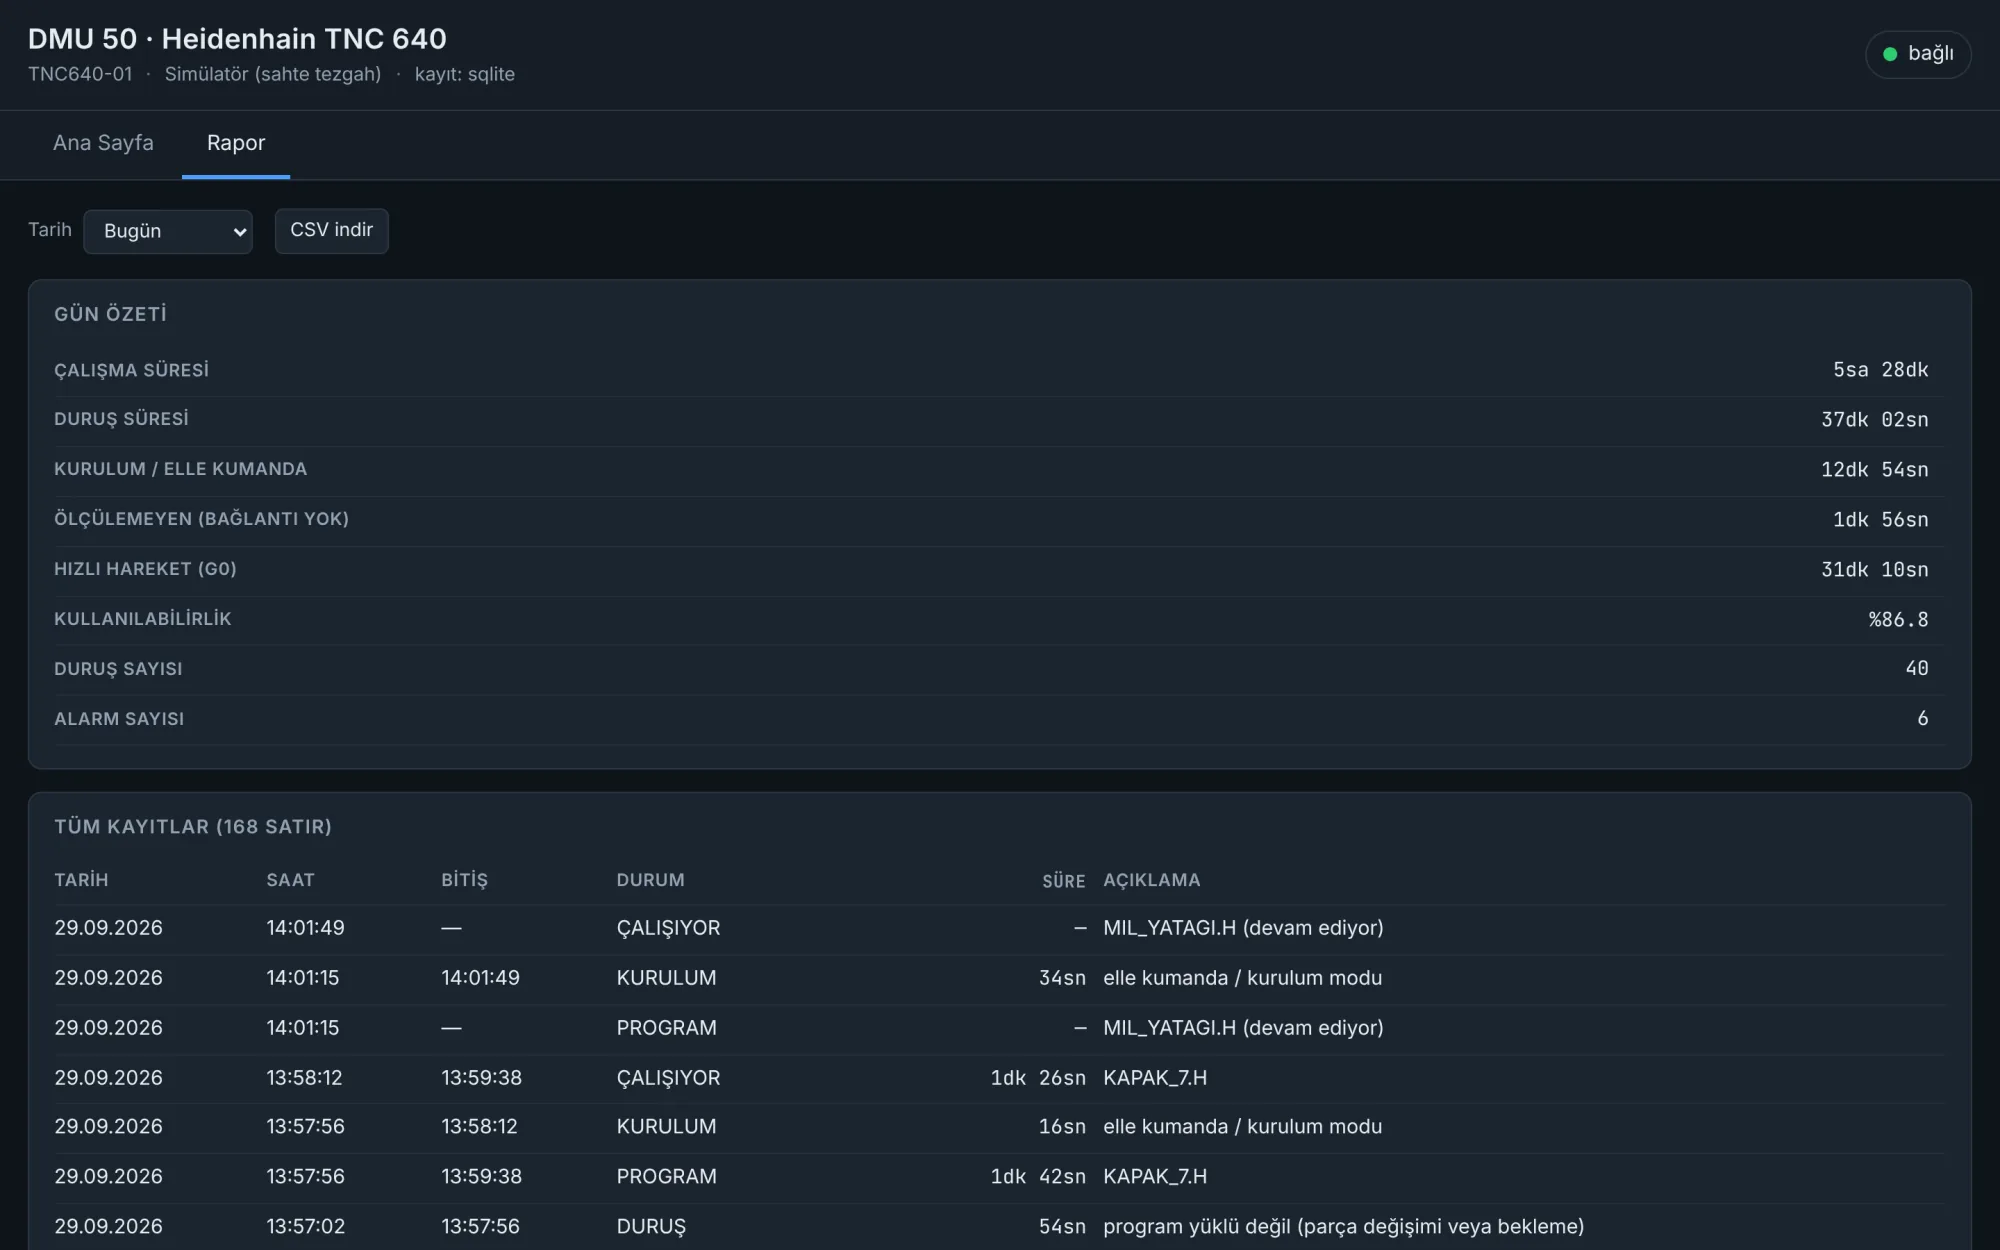2000x1250 pixels.
Task: Click the DMU 50 · Heidenhain TNC 640 title
Action: (237, 39)
